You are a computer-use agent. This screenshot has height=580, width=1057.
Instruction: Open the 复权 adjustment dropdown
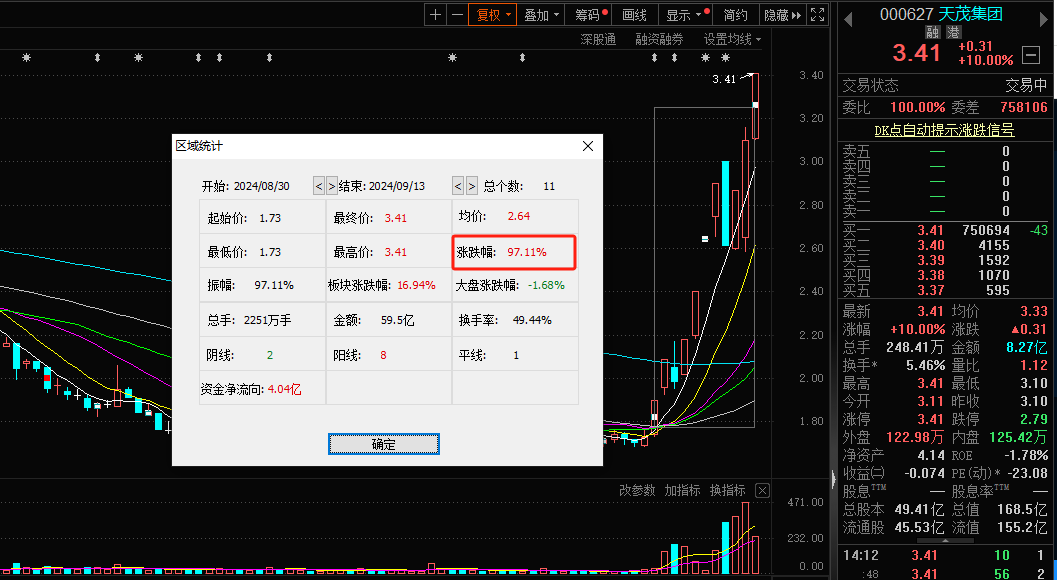pos(493,15)
